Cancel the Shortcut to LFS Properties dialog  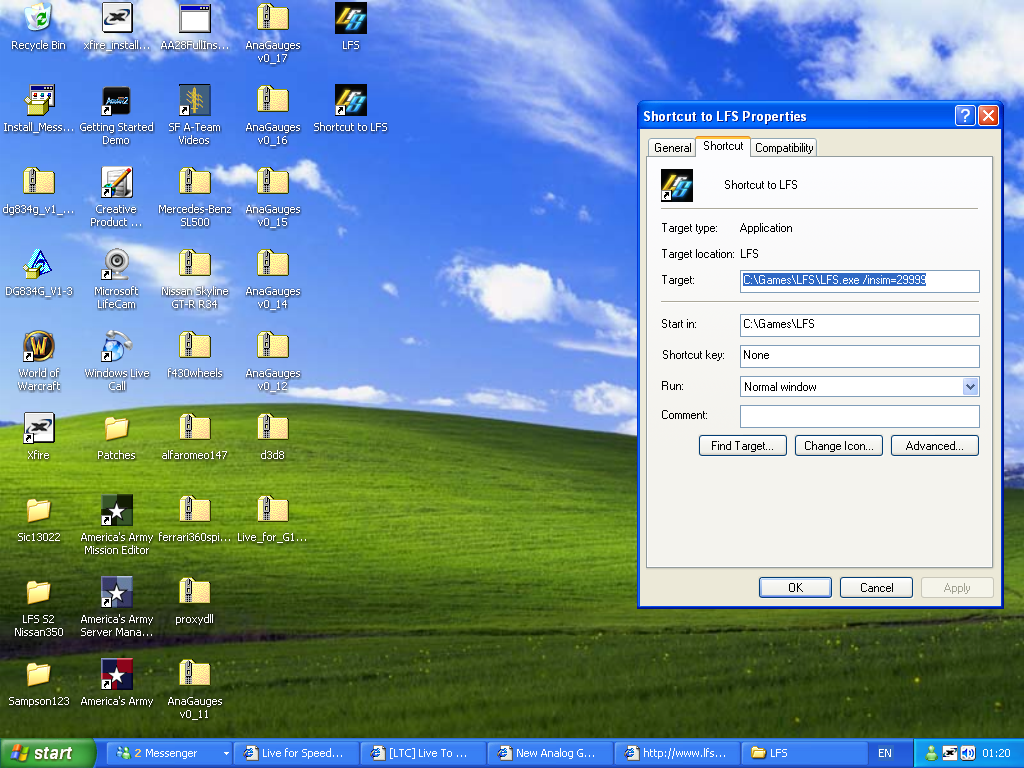click(876, 587)
